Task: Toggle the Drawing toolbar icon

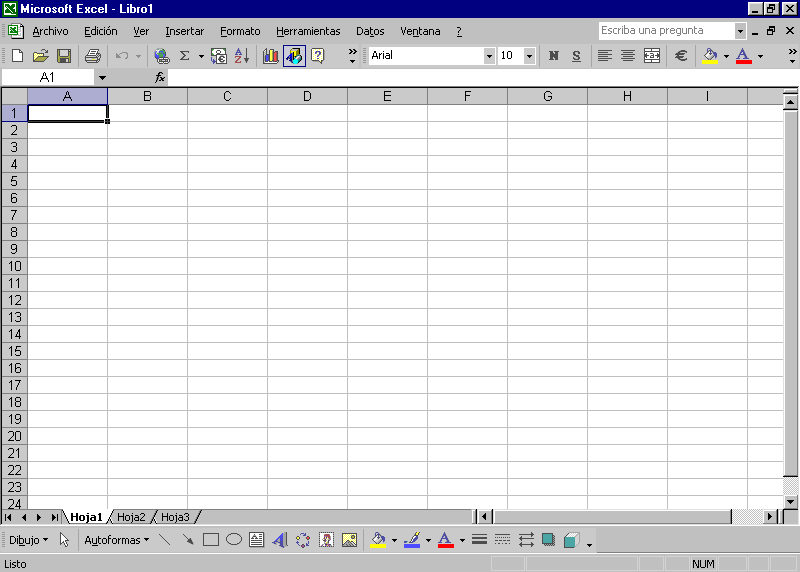Action: pos(294,56)
